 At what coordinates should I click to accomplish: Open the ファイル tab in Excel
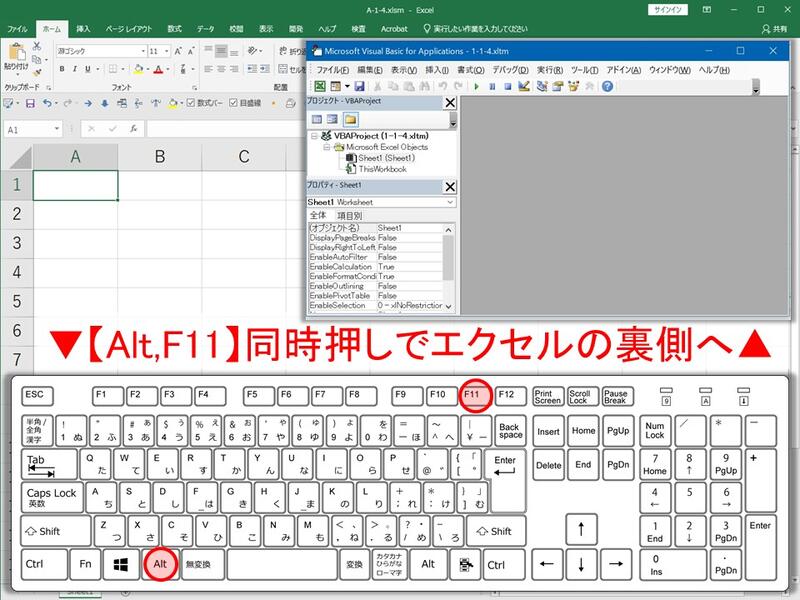17,29
